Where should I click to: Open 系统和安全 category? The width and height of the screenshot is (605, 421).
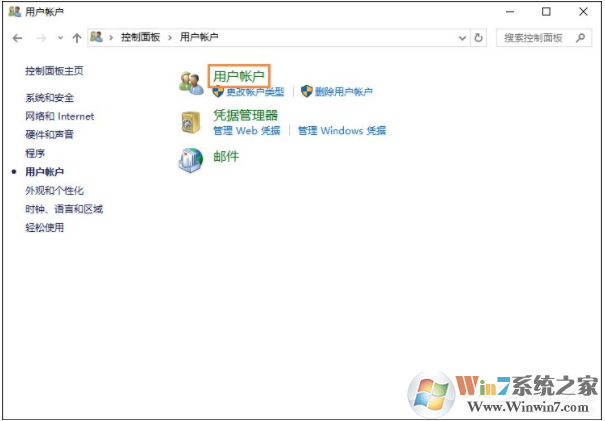(49, 98)
